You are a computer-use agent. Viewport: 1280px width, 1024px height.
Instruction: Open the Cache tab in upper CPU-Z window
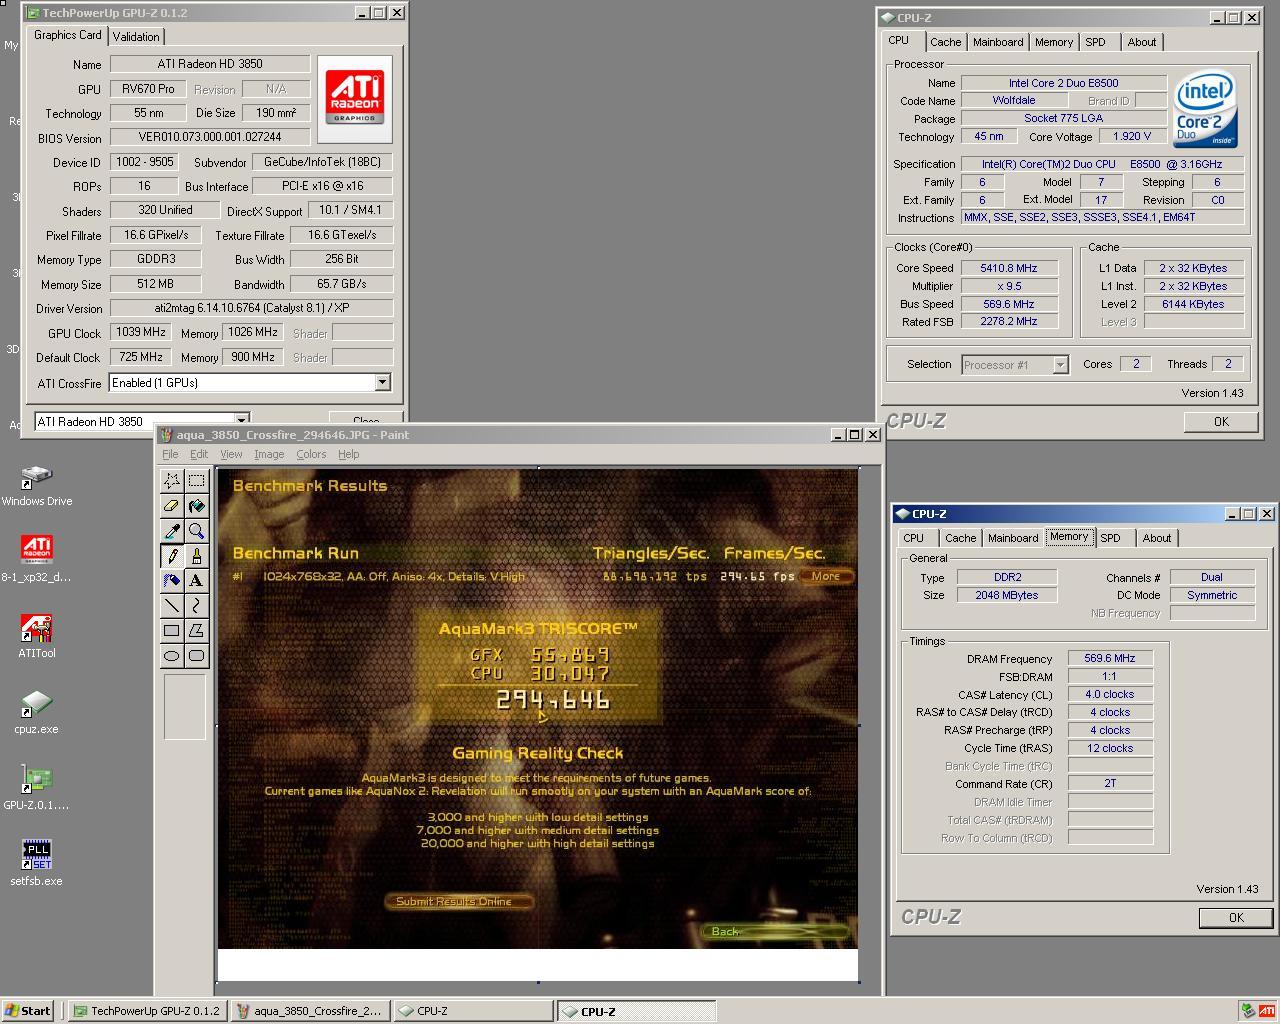point(945,42)
